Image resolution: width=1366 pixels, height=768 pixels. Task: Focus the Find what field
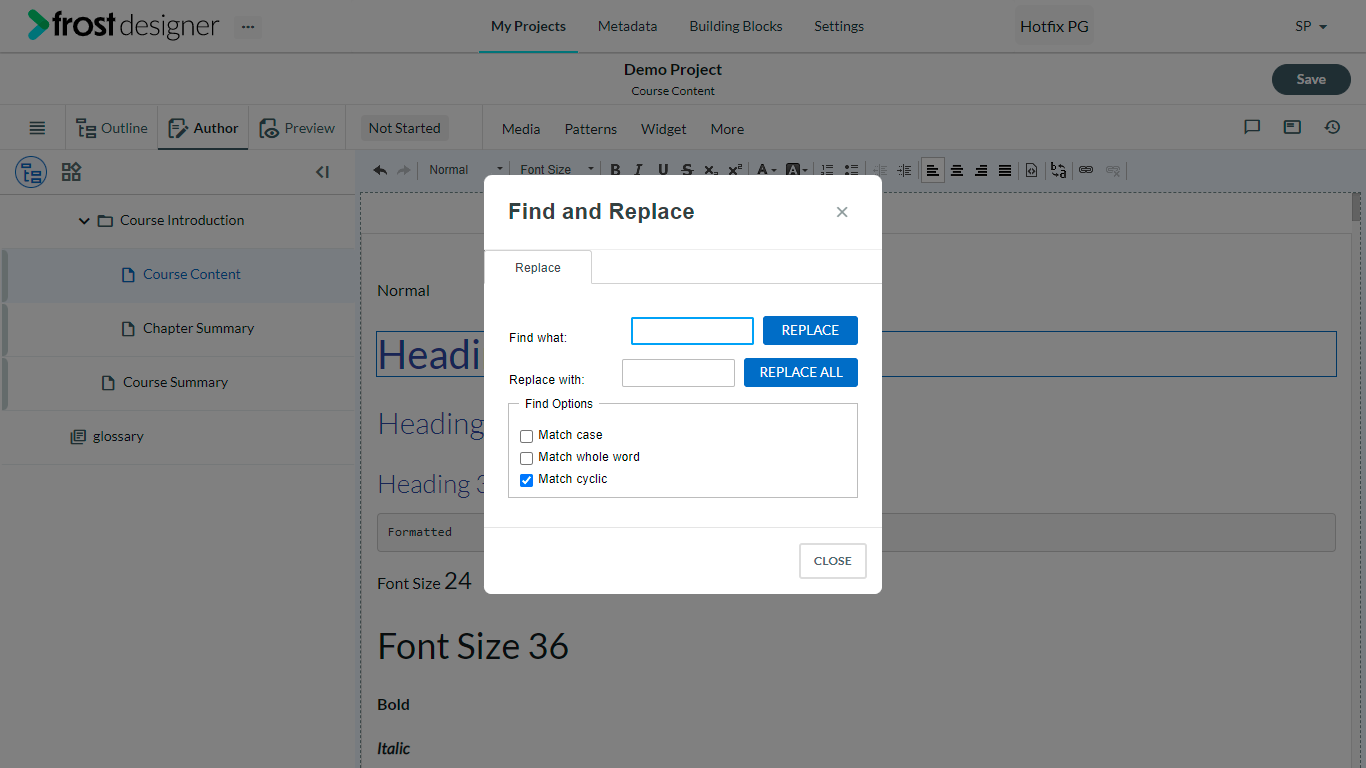692,331
